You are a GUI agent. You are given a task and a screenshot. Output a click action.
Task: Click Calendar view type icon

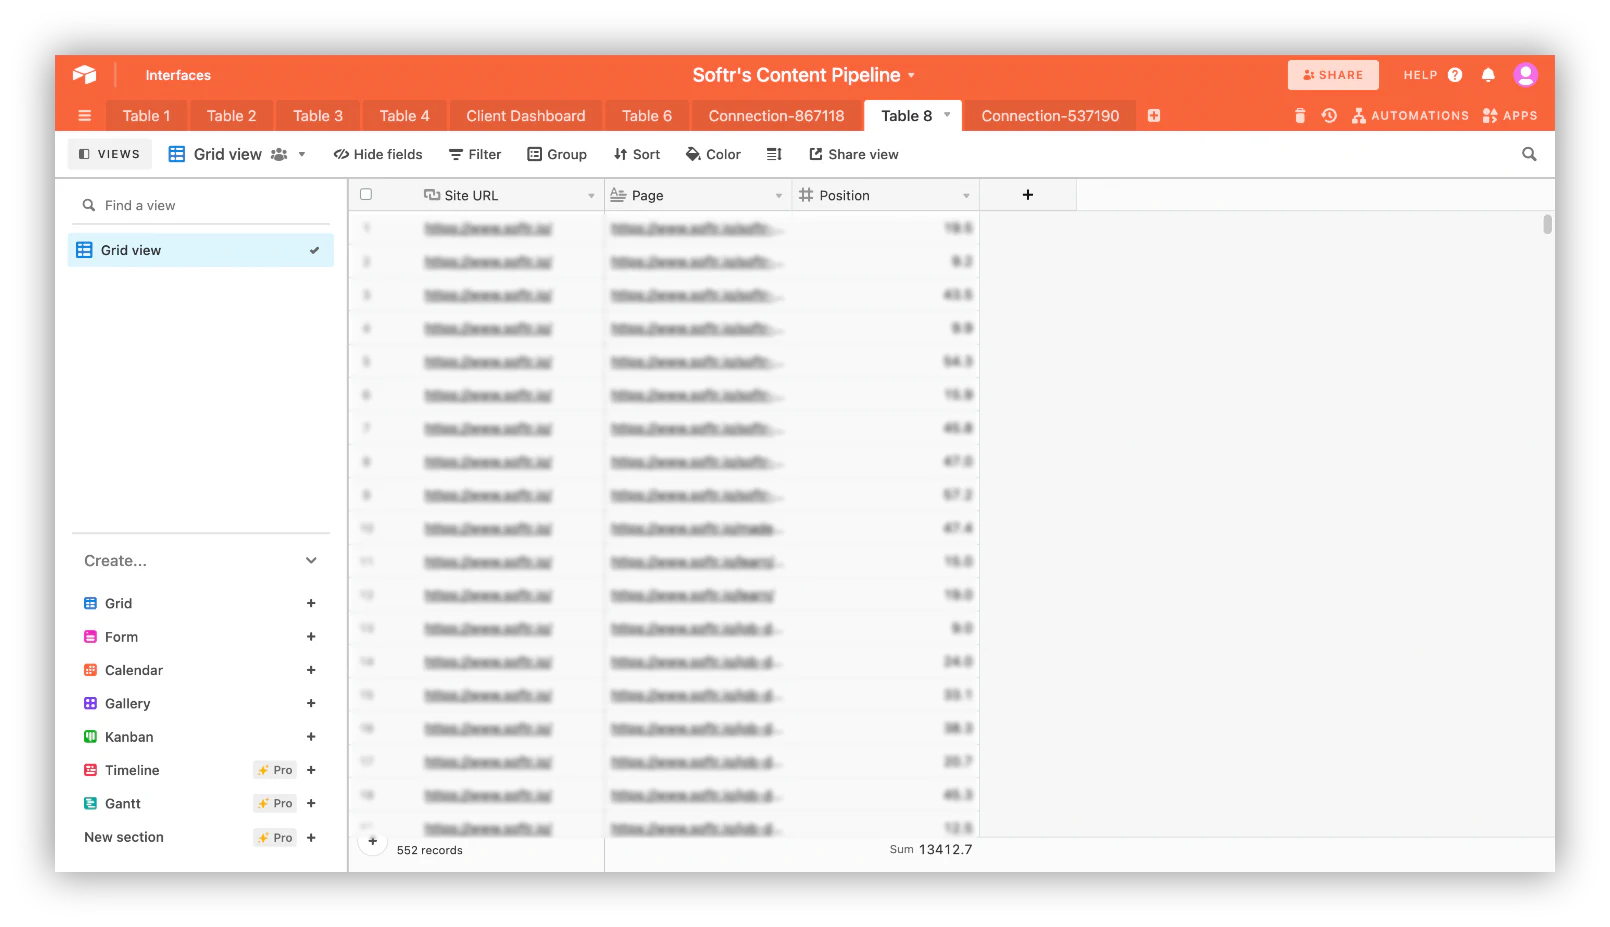click(x=90, y=670)
